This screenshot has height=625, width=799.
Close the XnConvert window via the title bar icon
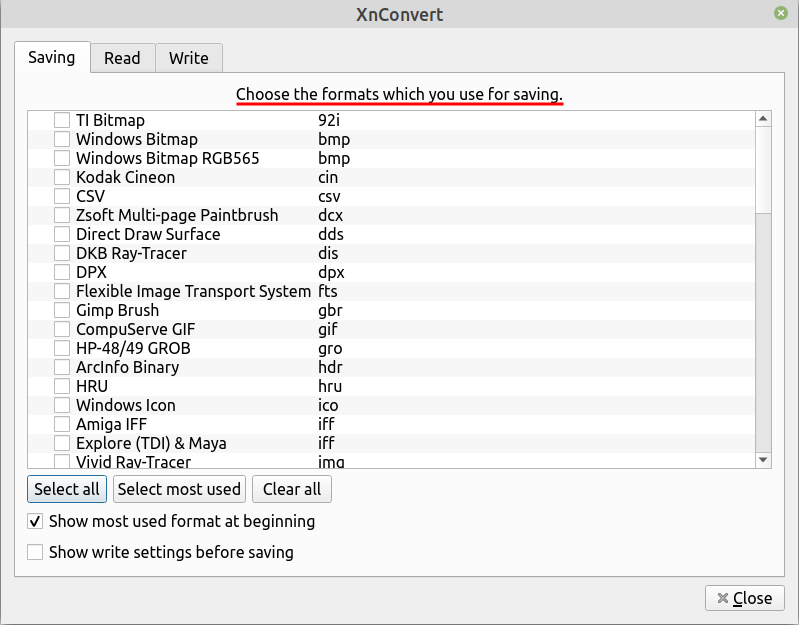point(780,14)
